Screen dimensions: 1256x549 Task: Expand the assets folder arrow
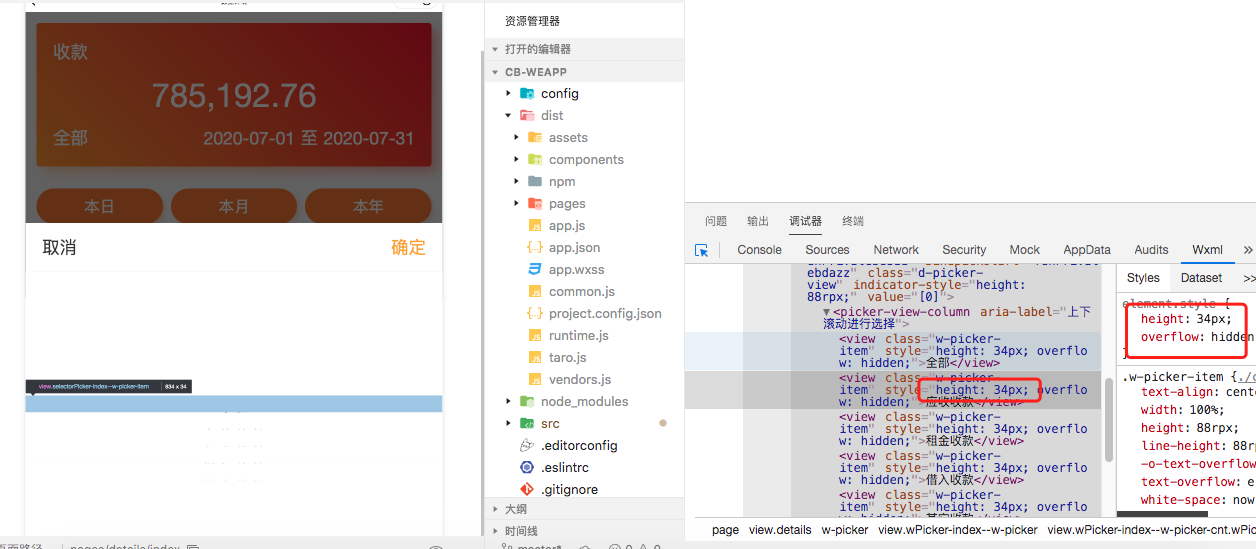(x=517, y=137)
